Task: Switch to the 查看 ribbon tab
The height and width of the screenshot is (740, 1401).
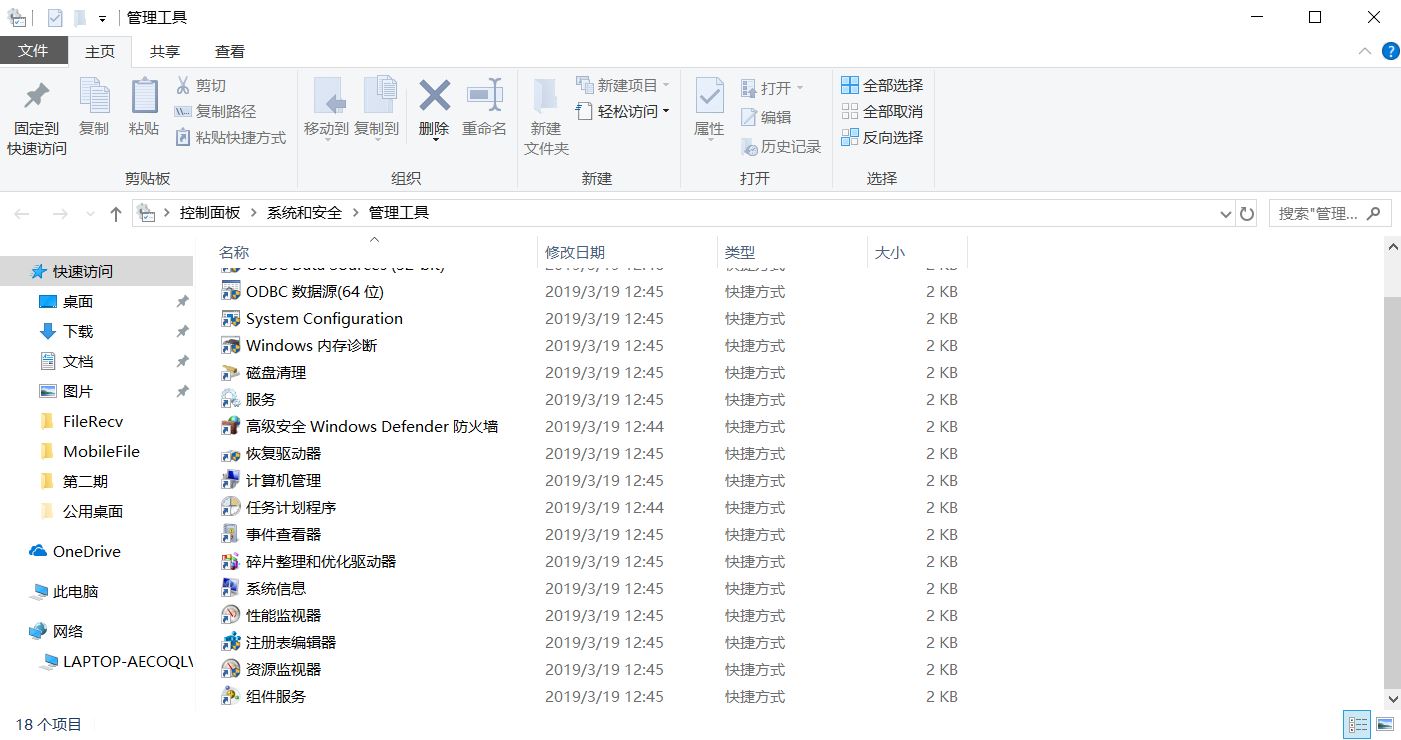Action: click(229, 51)
